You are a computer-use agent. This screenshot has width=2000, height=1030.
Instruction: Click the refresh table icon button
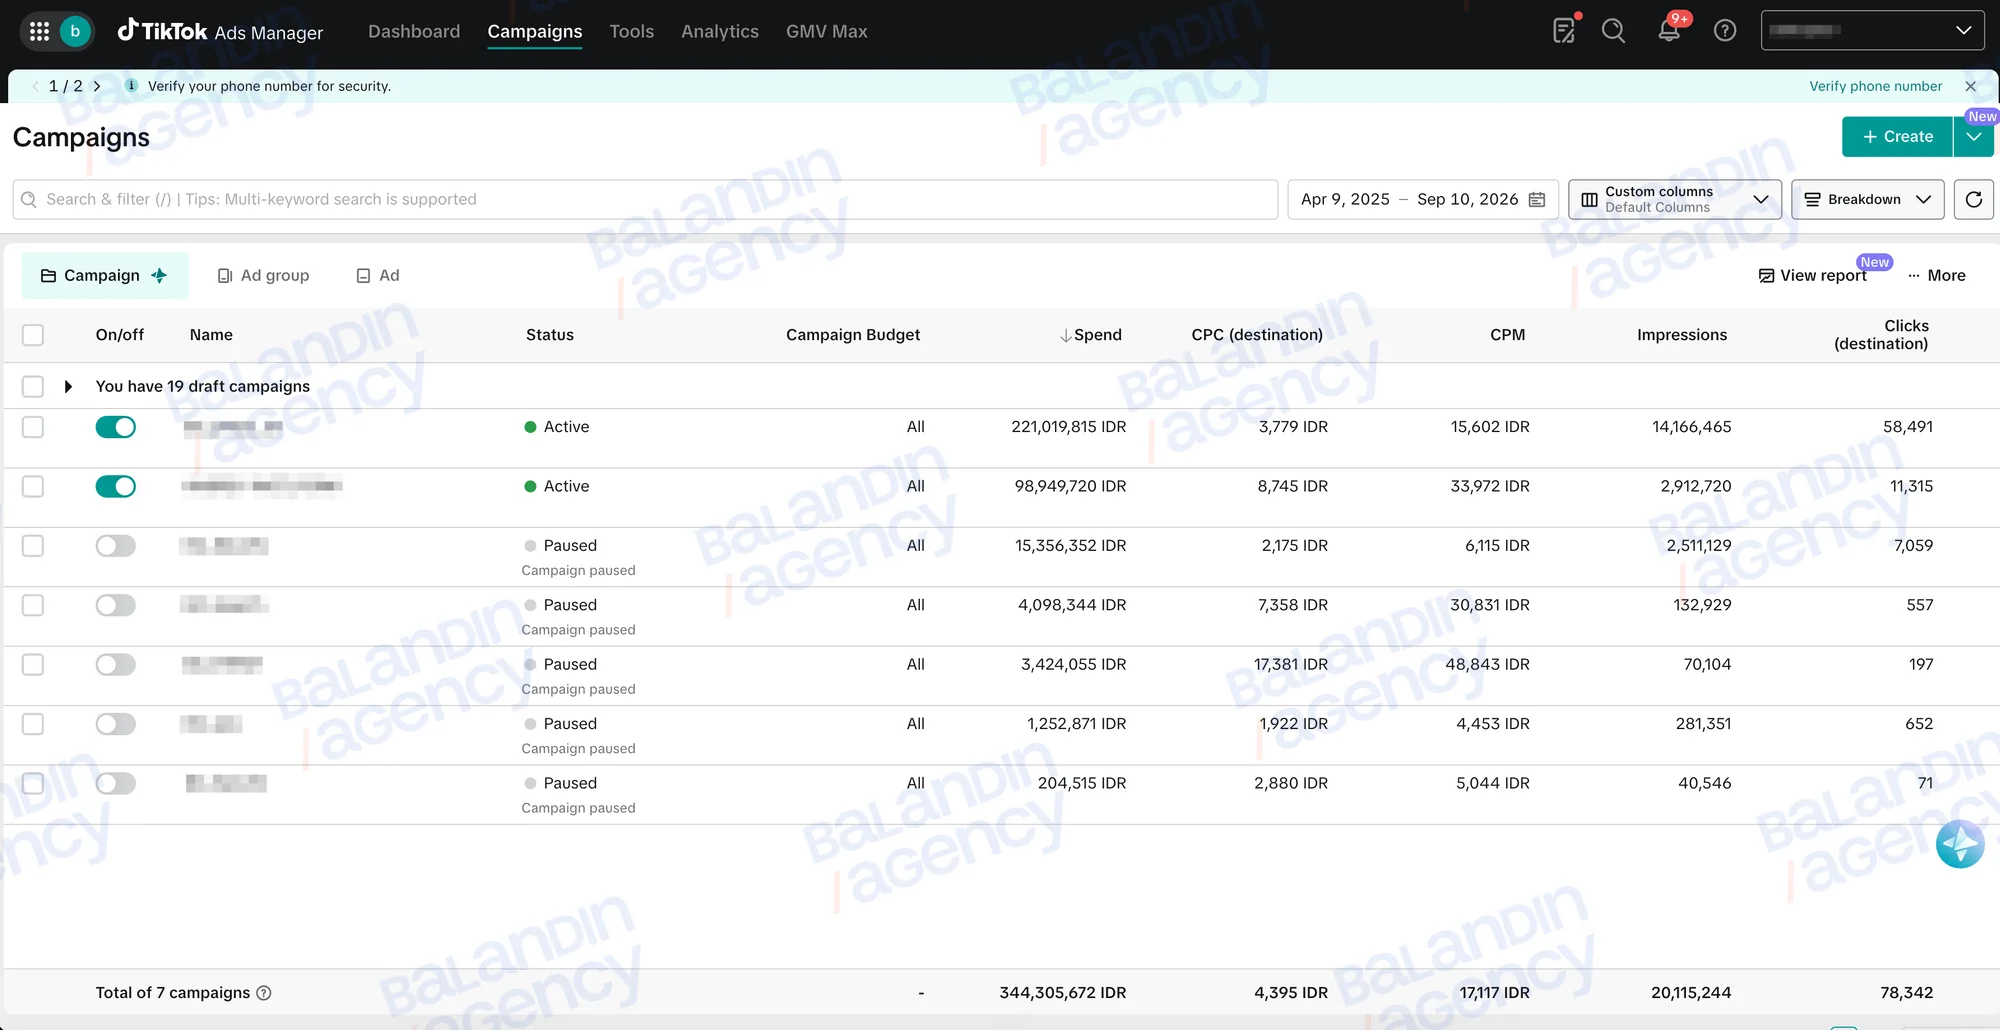point(1974,200)
